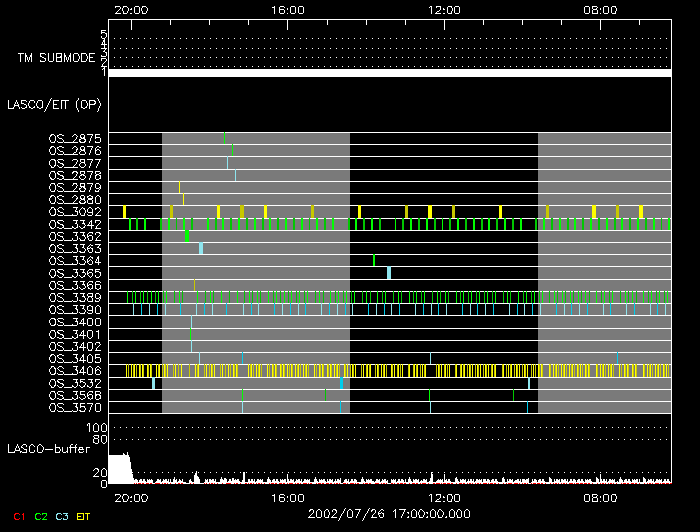Click the OS_3402 row label
Image resolution: width=700 pixels, height=532 pixels.
[x=75, y=346]
